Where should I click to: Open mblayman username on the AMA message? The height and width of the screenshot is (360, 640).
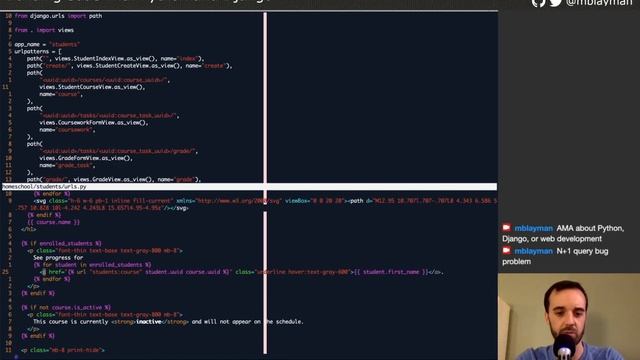pos(533,228)
